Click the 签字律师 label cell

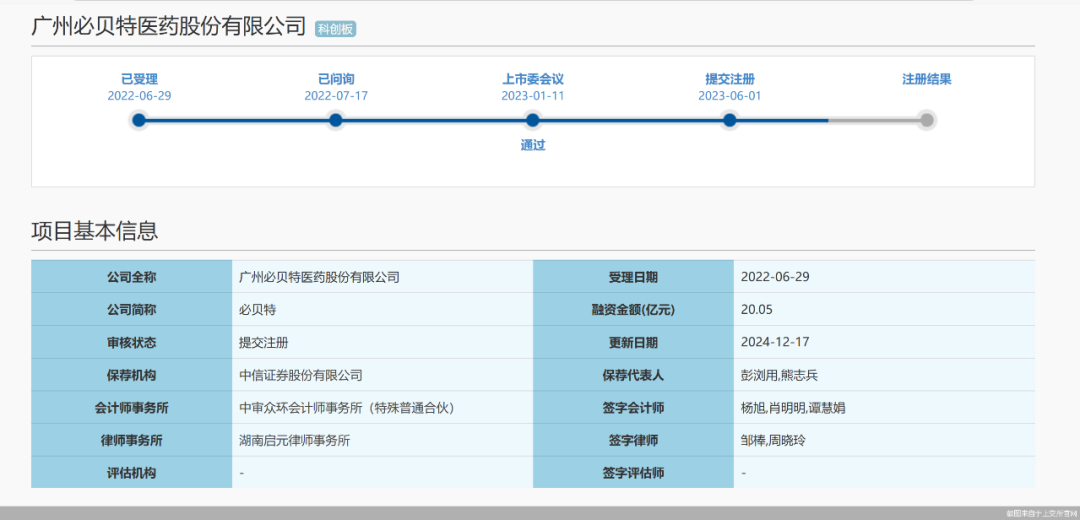[x=634, y=441]
